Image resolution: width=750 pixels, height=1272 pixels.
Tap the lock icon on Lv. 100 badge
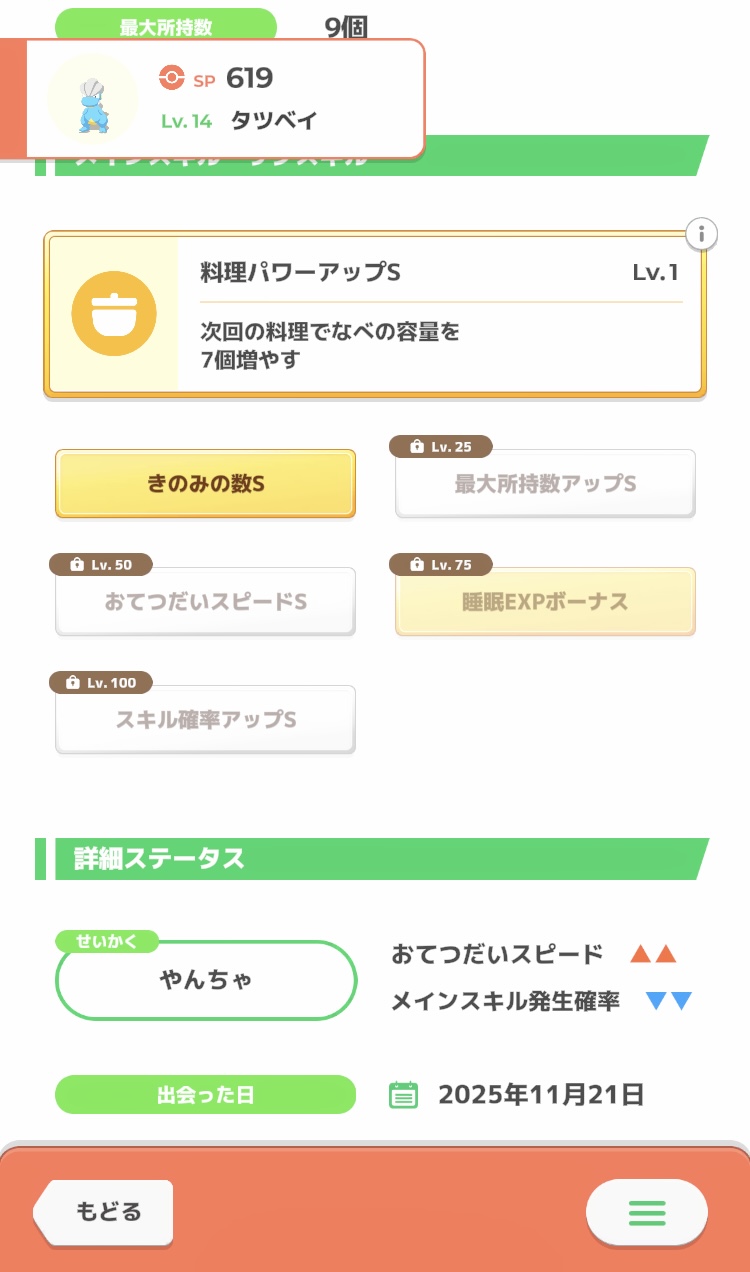72,683
